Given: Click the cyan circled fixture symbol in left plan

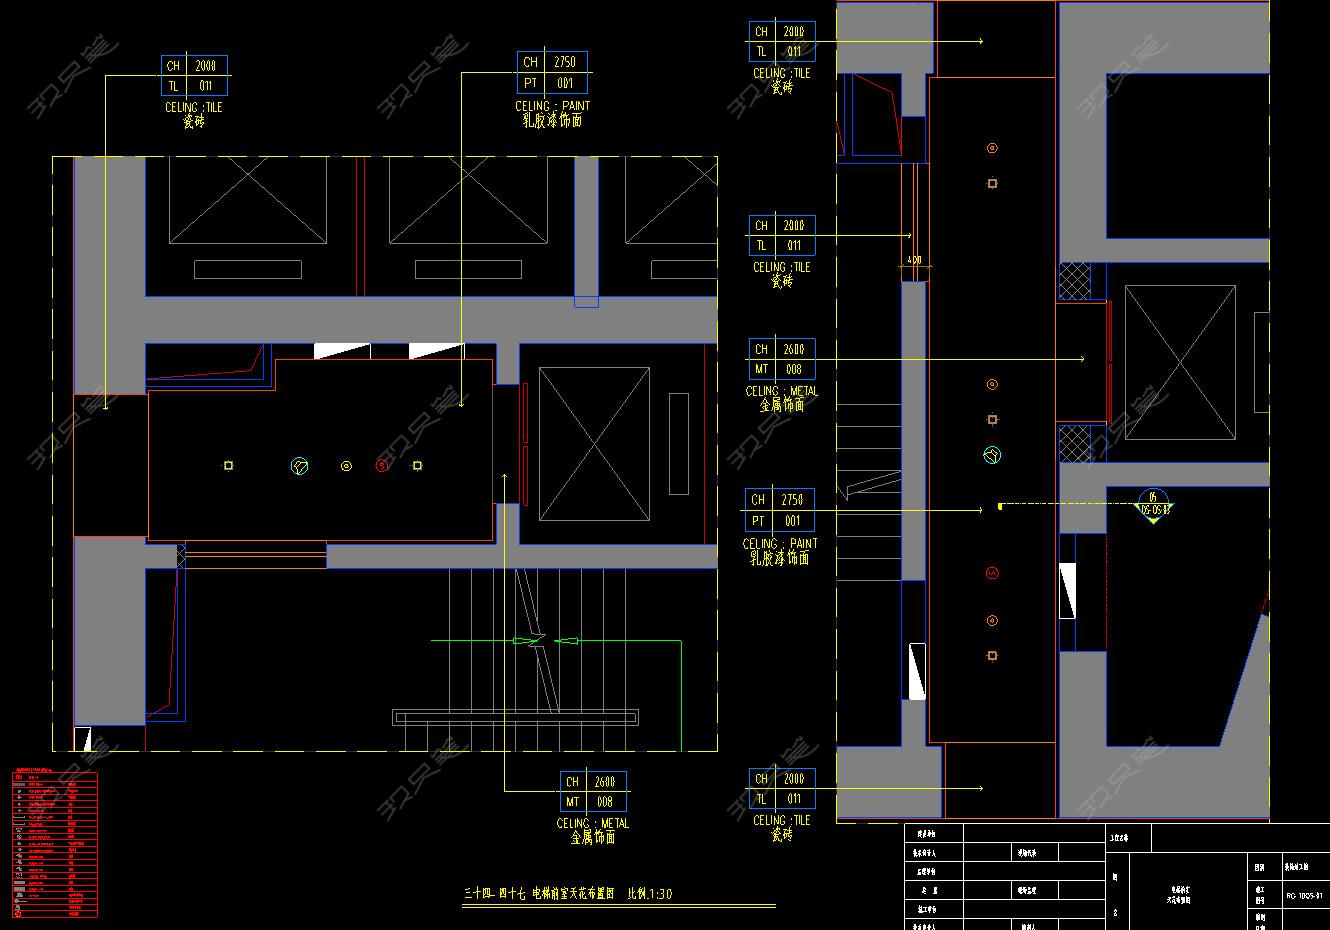Looking at the screenshot, I should [299, 465].
